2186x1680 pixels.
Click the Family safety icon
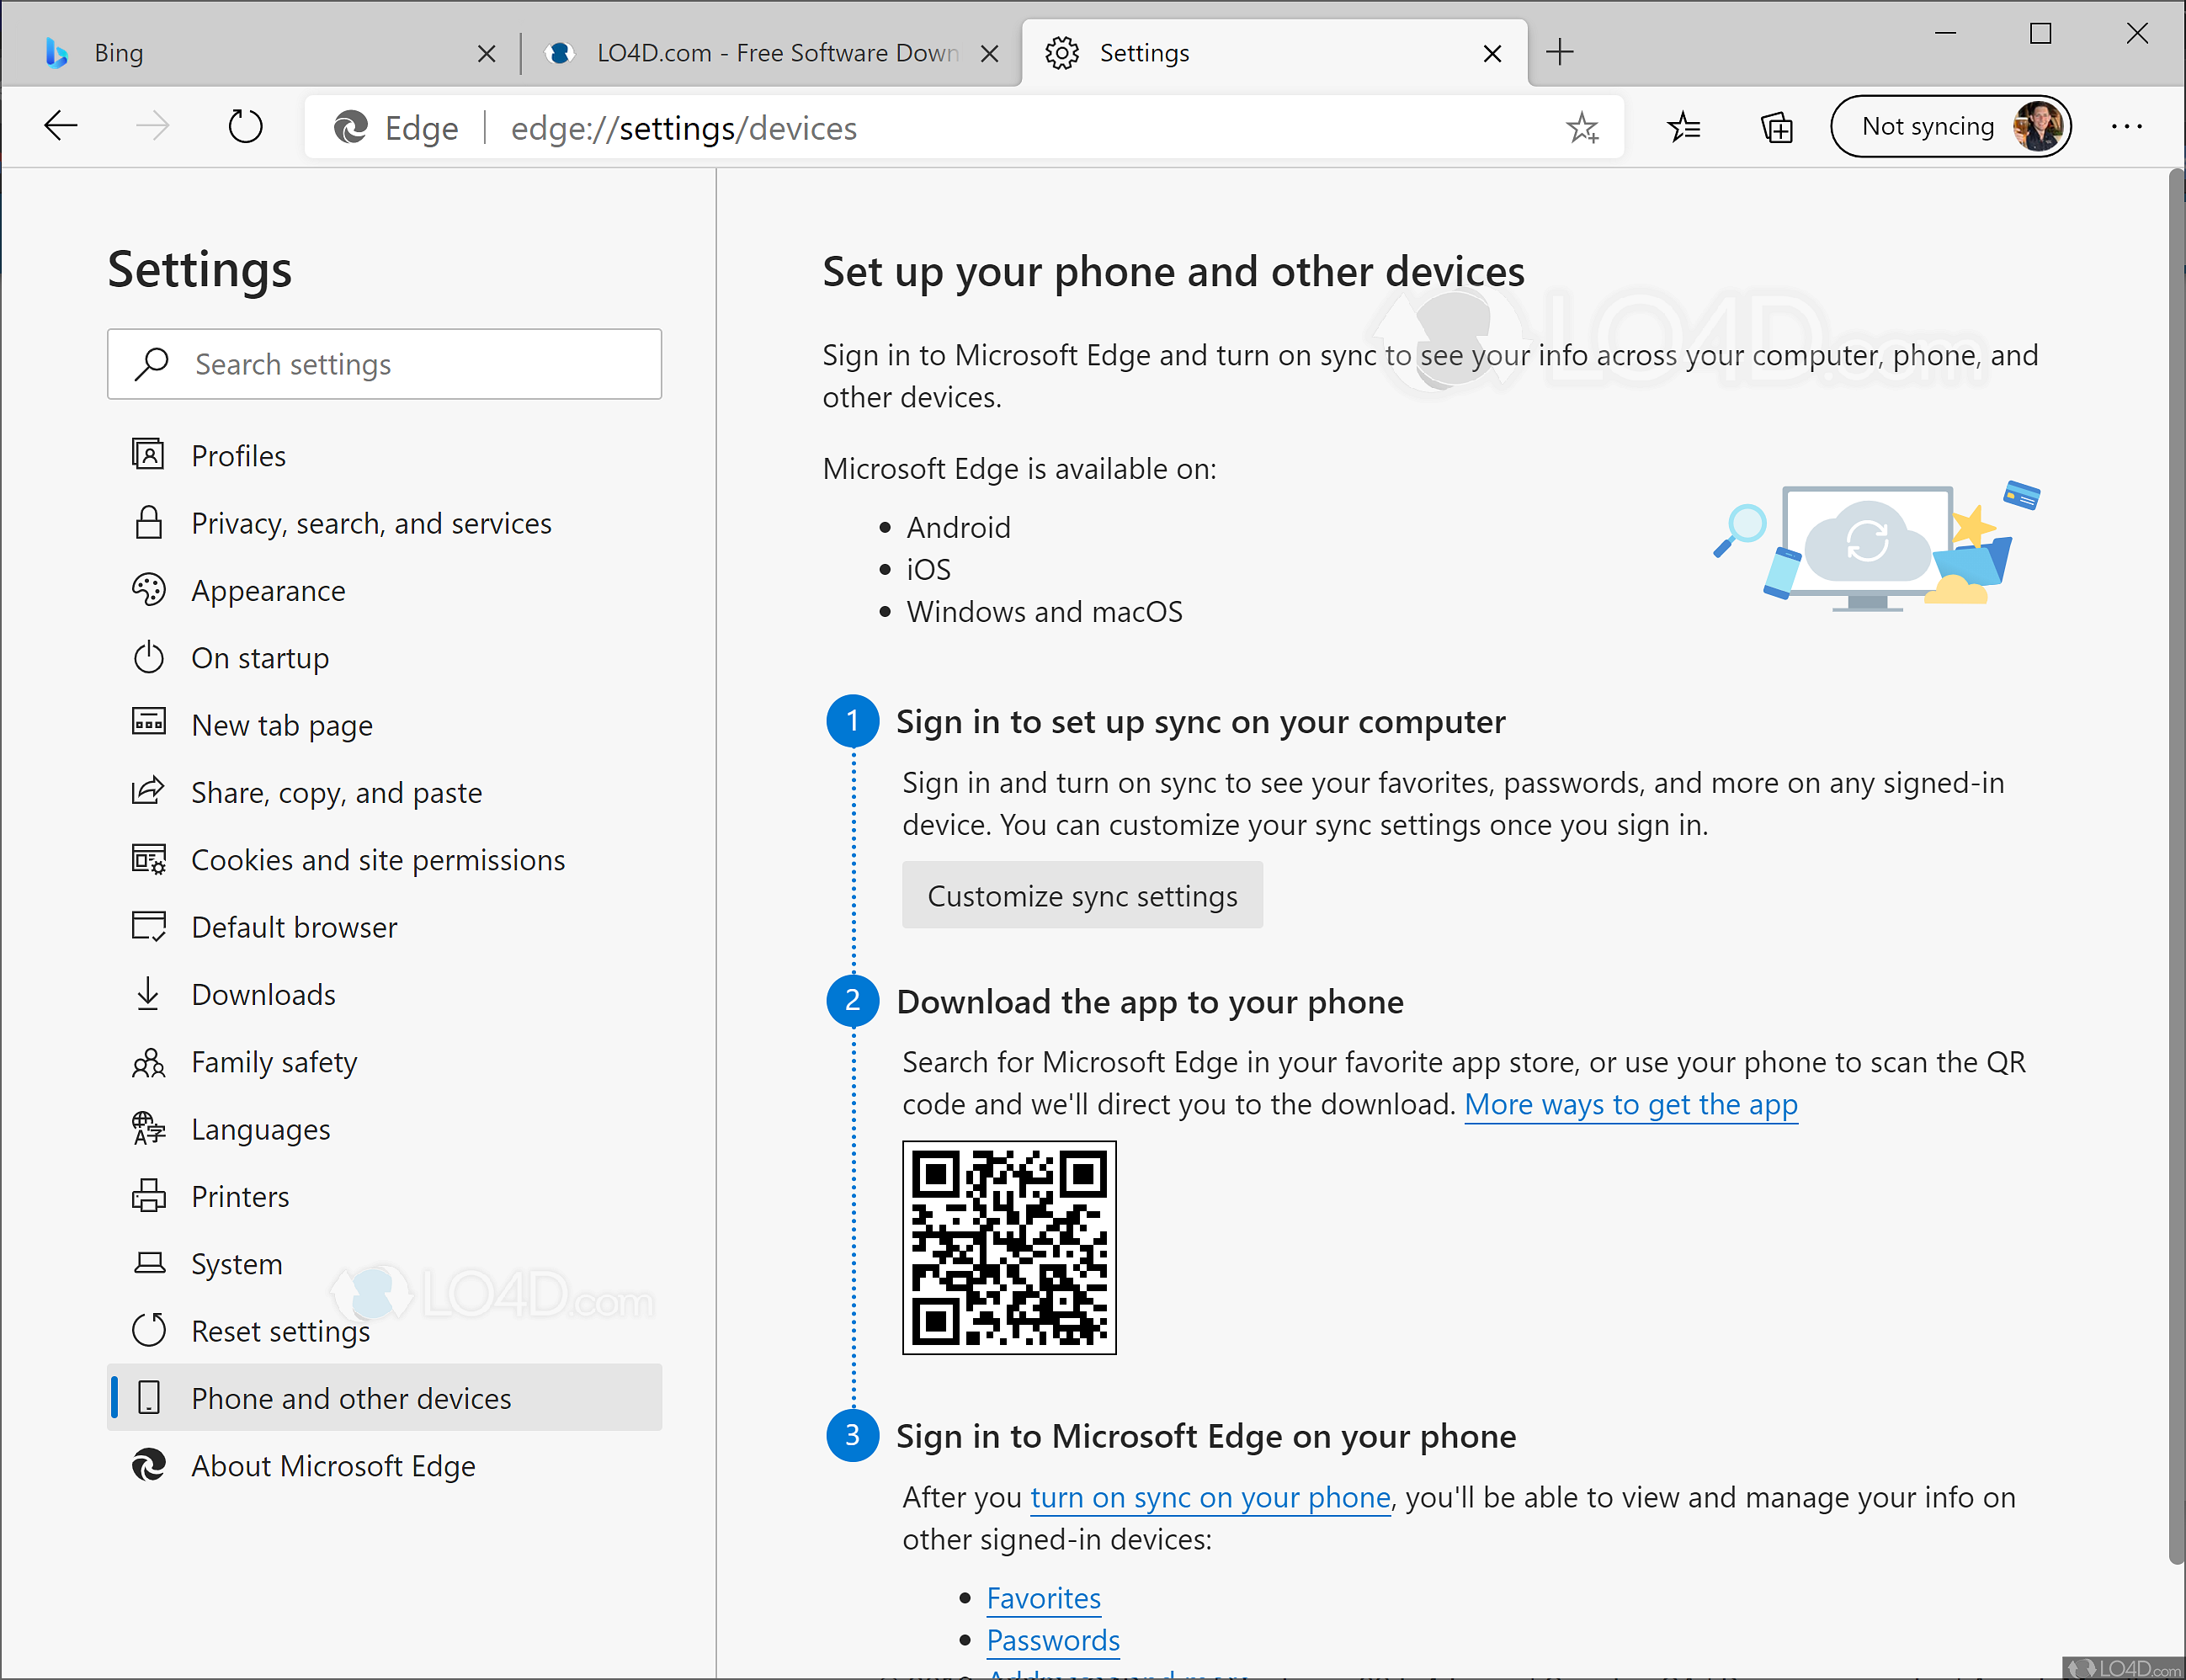tap(149, 1061)
